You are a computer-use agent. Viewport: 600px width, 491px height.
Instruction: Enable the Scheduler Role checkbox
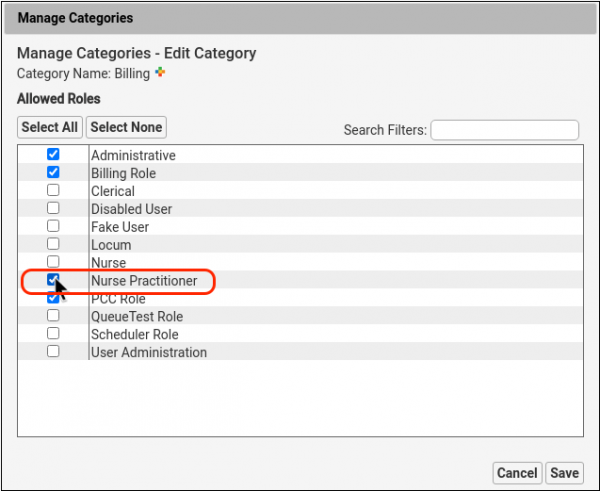point(53,333)
